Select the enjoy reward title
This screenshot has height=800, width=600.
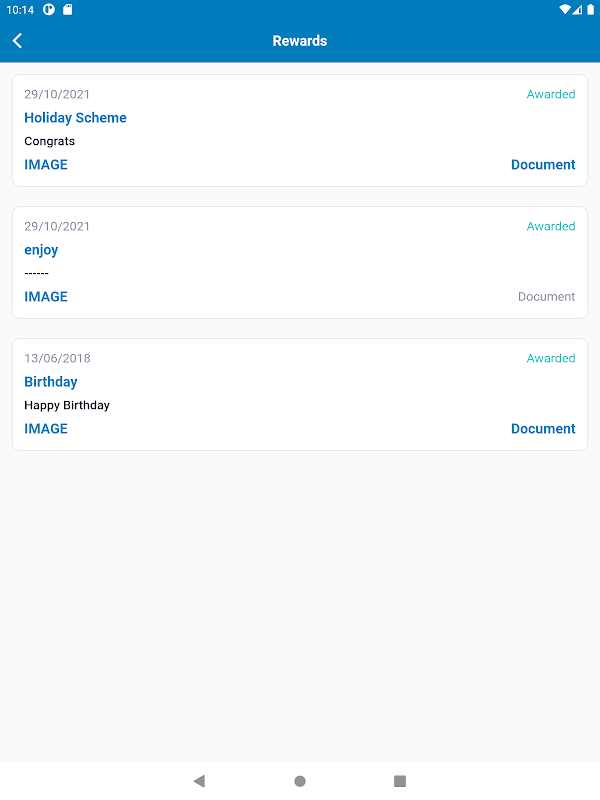coord(41,250)
